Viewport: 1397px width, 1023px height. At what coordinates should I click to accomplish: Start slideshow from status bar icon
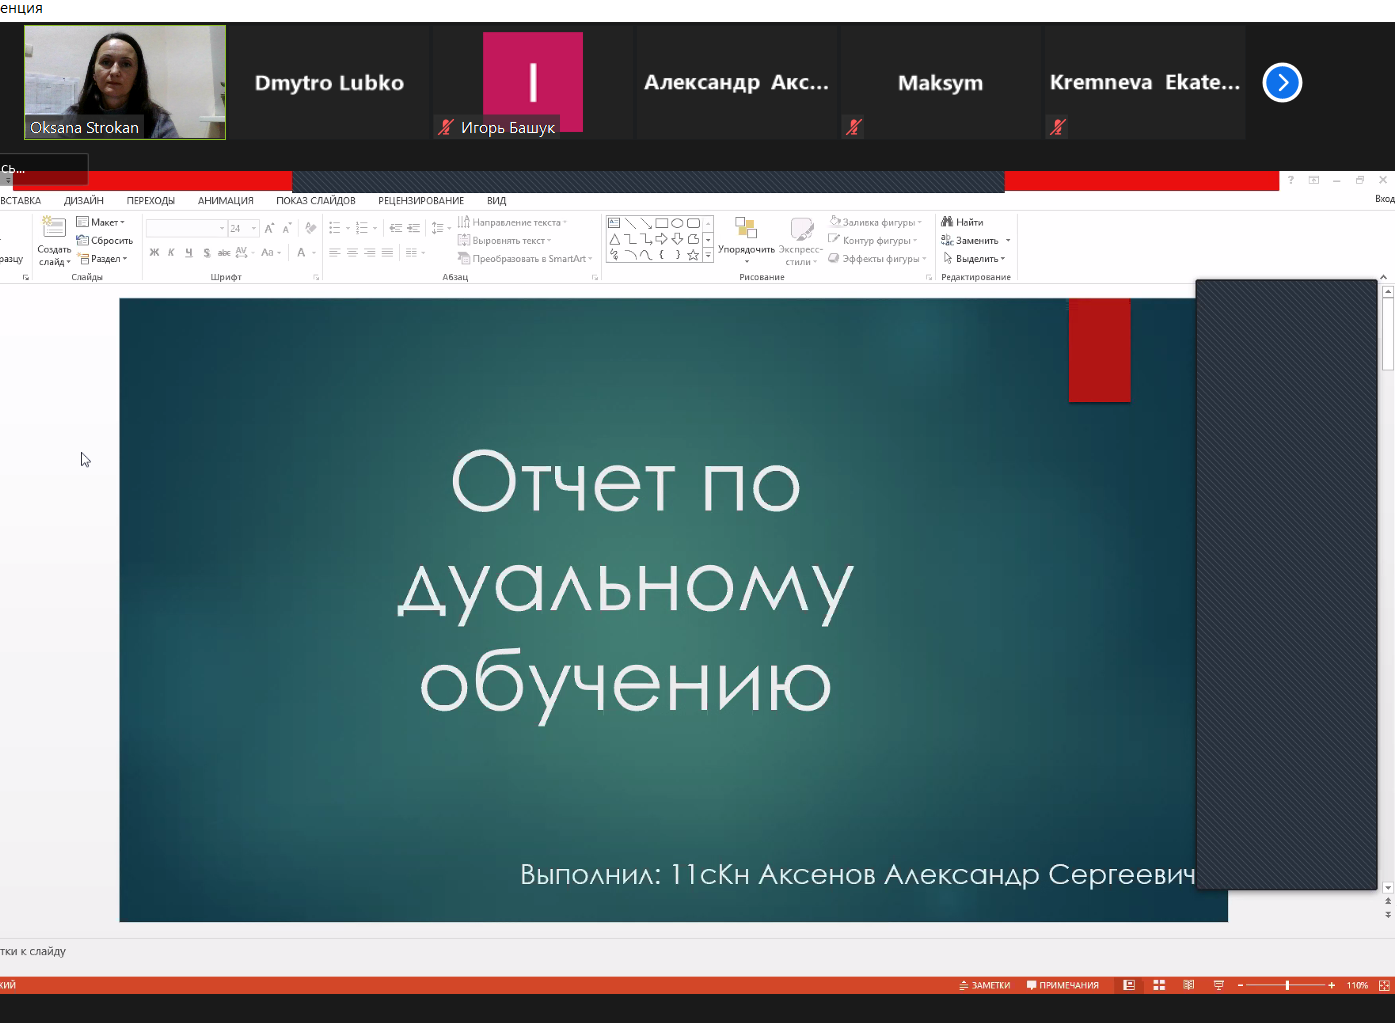pos(1219,985)
